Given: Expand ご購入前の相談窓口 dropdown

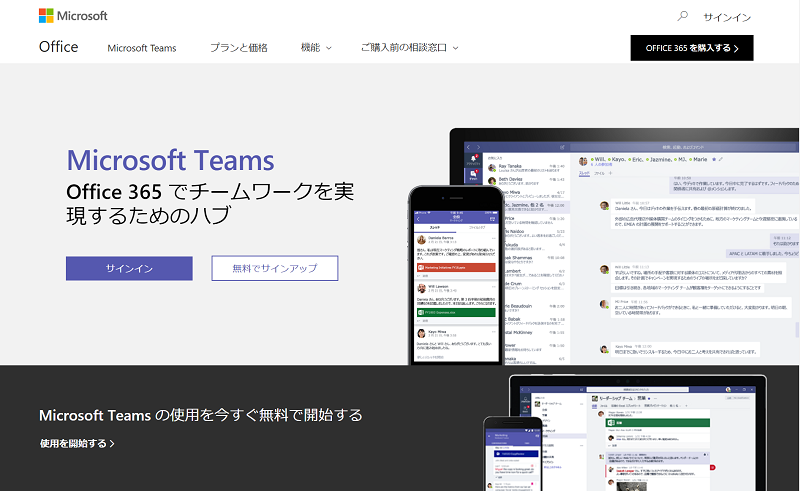Looking at the screenshot, I should click(410, 47).
